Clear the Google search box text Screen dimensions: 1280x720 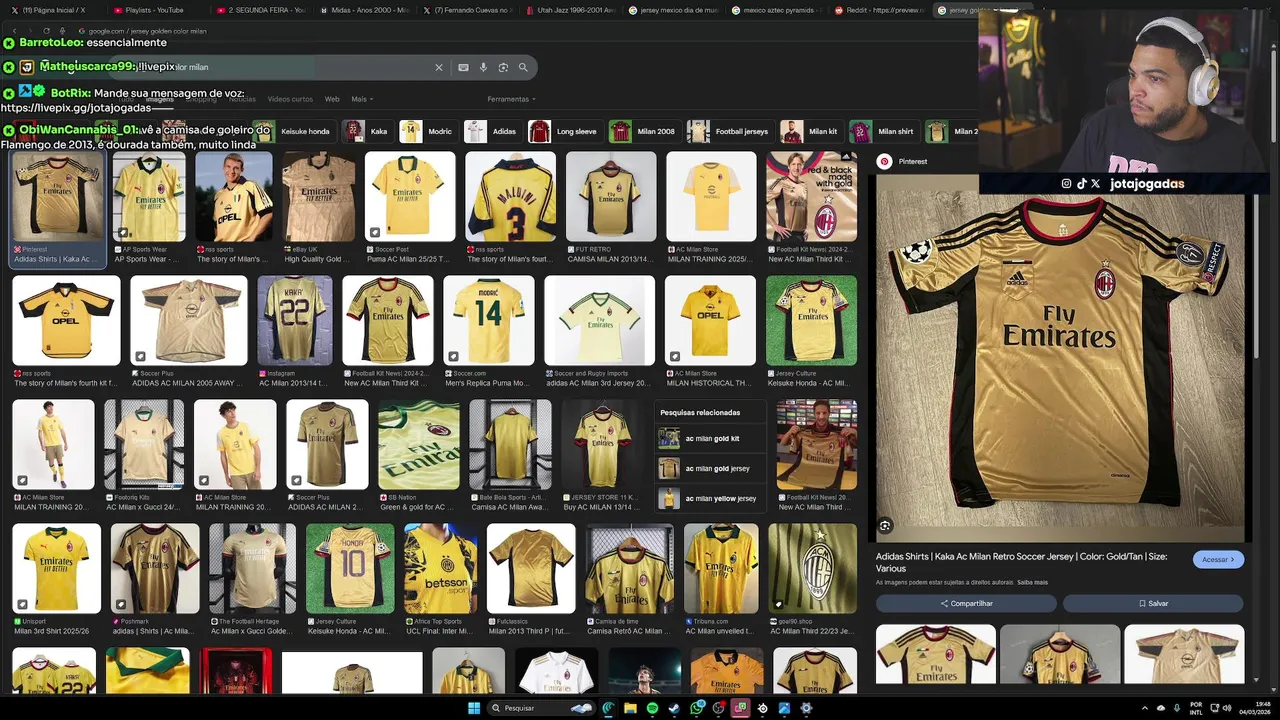pyautogui.click(x=438, y=67)
